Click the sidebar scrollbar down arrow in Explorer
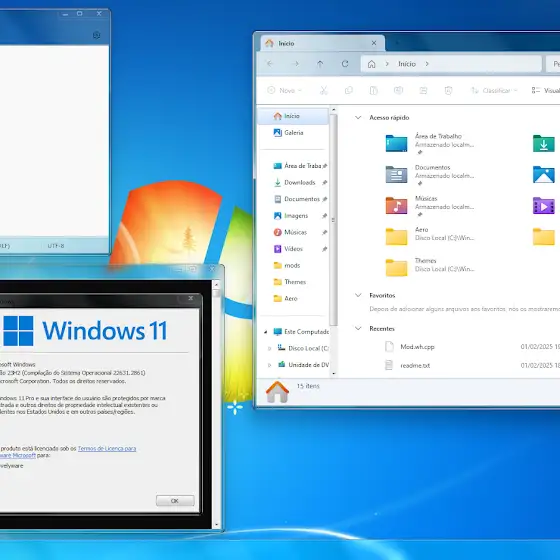The width and height of the screenshot is (560, 560). [334, 374]
